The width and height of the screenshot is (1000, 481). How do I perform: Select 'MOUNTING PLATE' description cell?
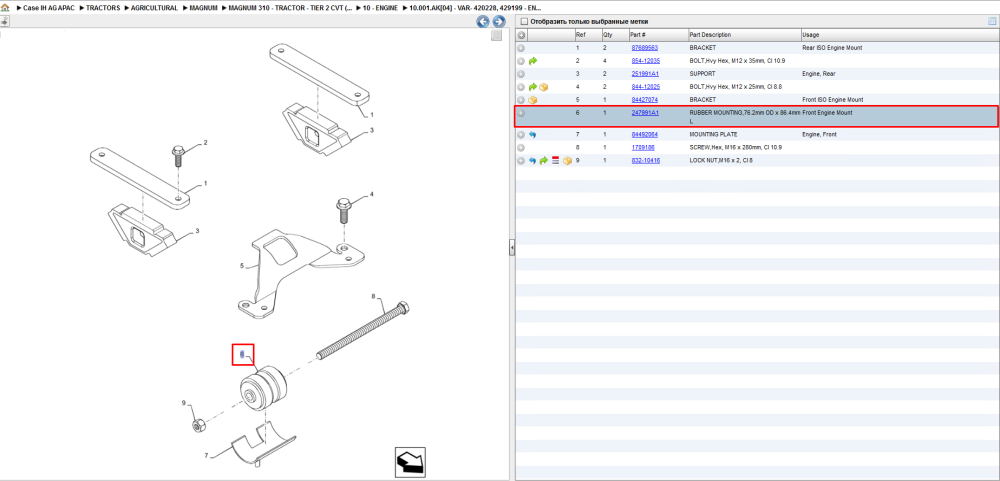click(x=711, y=135)
